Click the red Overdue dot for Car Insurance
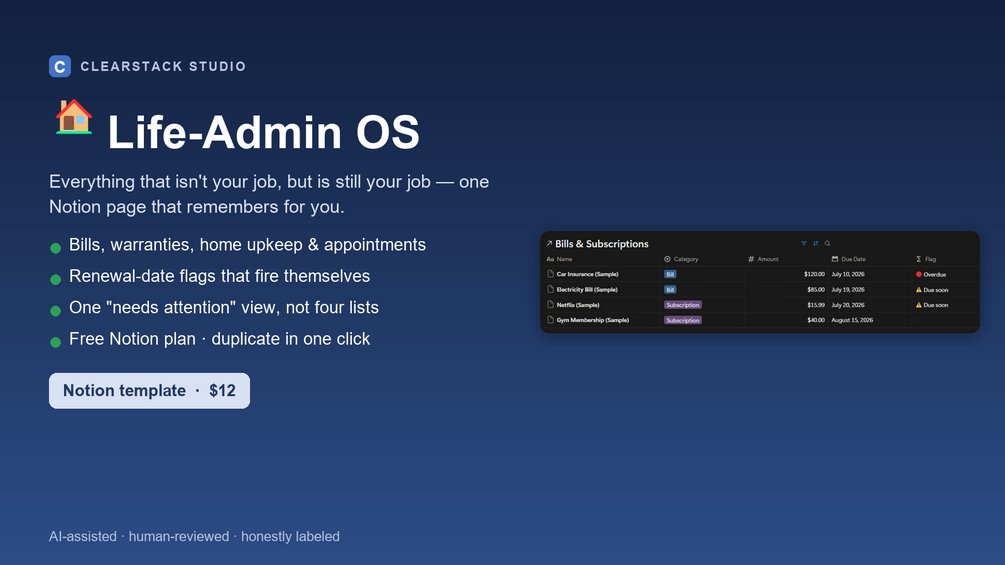1005x565 pixels. [918, 274]
